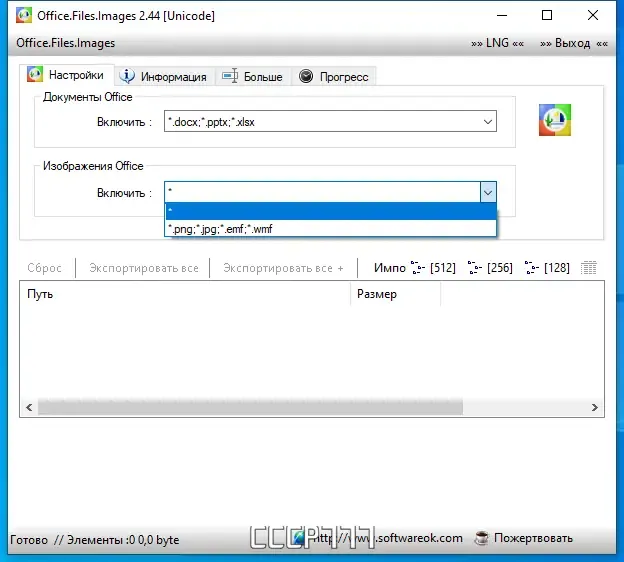Click the coffee cup donate icon
The width and height of the screenshot is (624, 562).
click(x=482, y=538)
